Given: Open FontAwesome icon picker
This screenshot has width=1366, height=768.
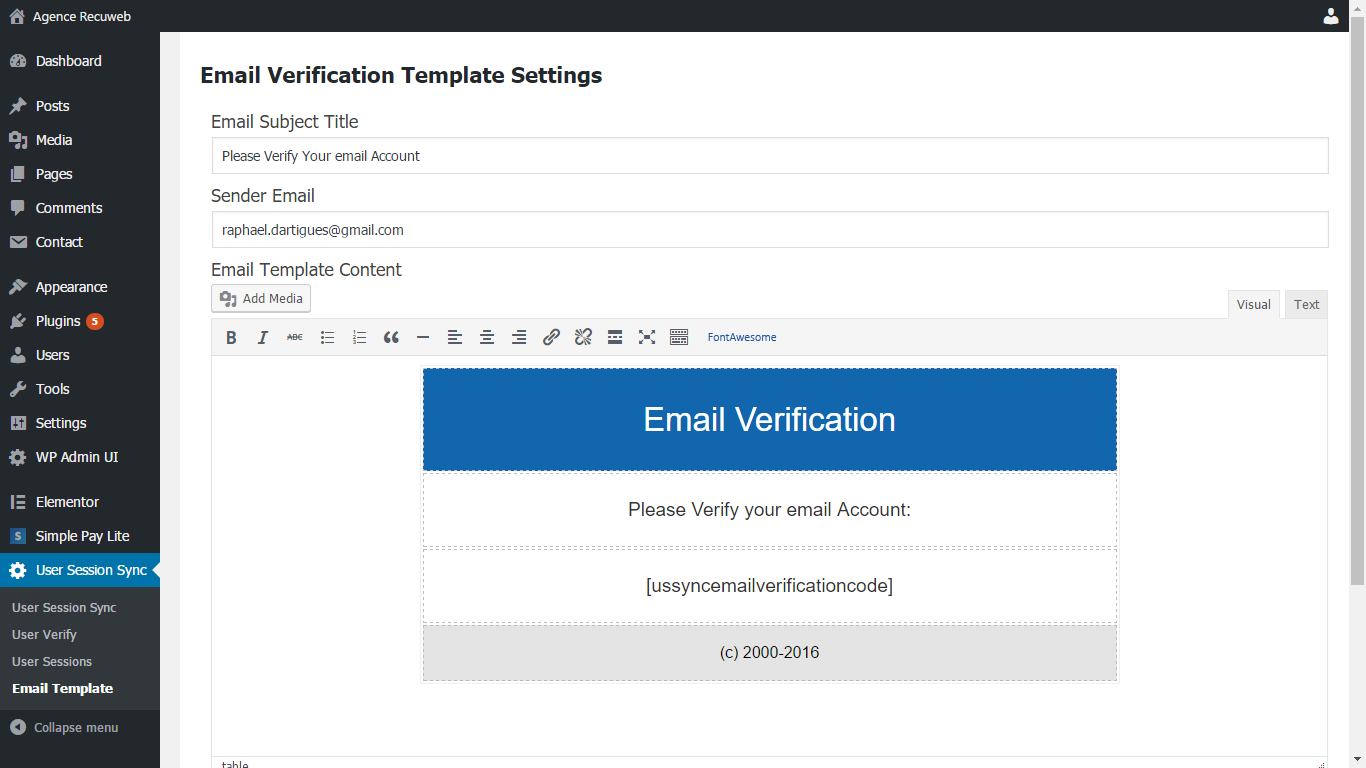Looking at the screenshot, I should click(742, 338).
